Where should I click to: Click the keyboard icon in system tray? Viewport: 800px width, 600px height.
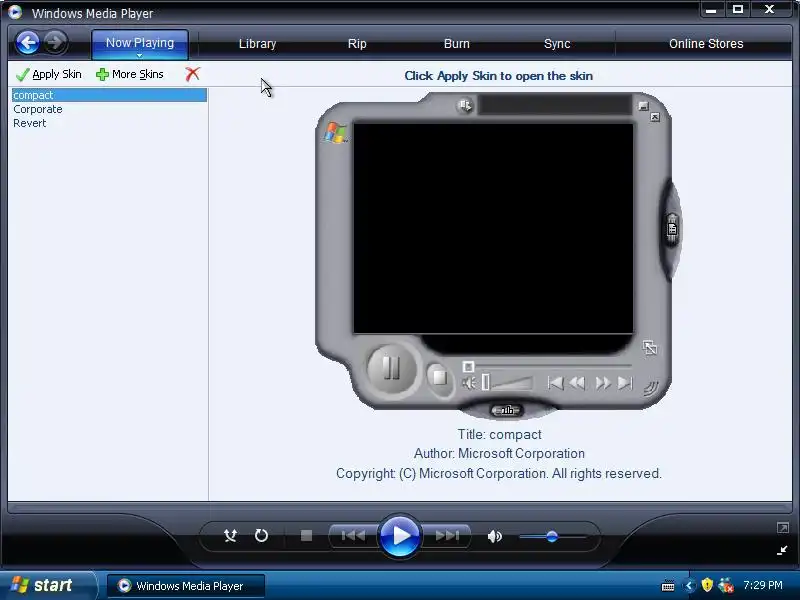coord(667,586)
